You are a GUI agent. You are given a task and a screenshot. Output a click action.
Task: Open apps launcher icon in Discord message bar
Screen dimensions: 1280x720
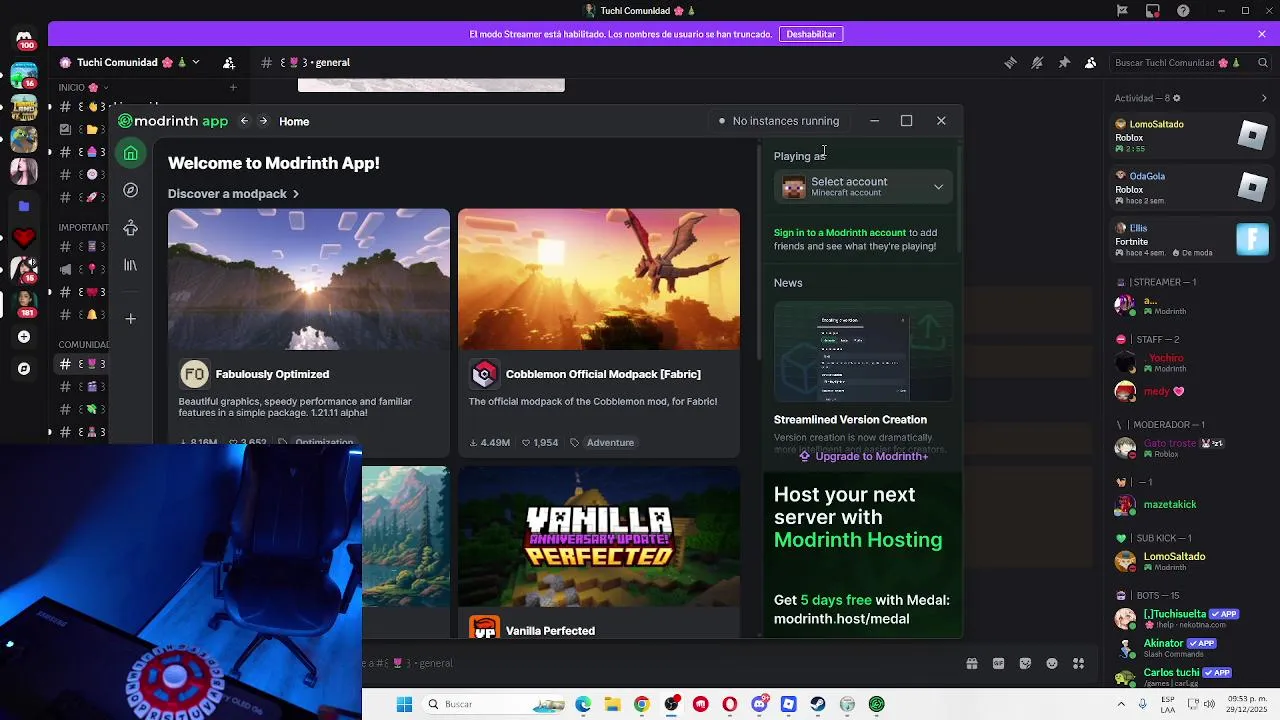pos(1078,663)
